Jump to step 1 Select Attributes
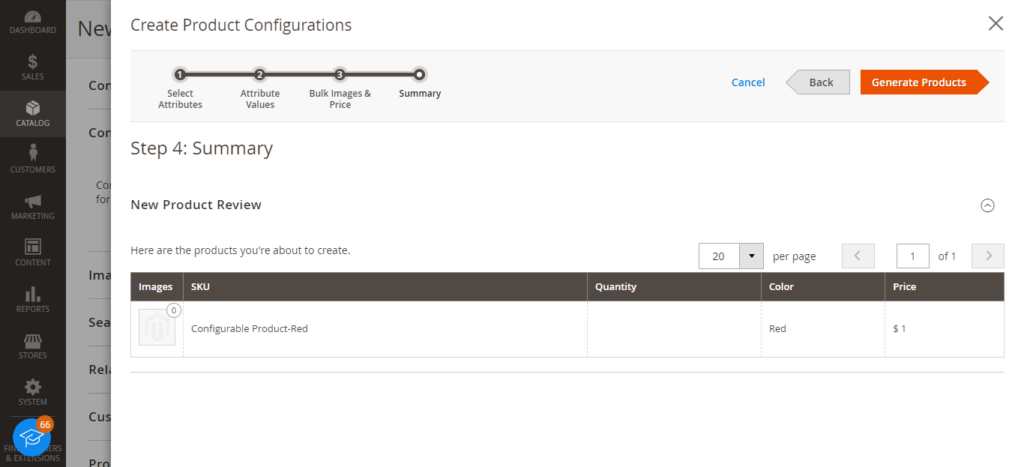The width and height of the screenshot is (1024, 467). pos(180,74)
